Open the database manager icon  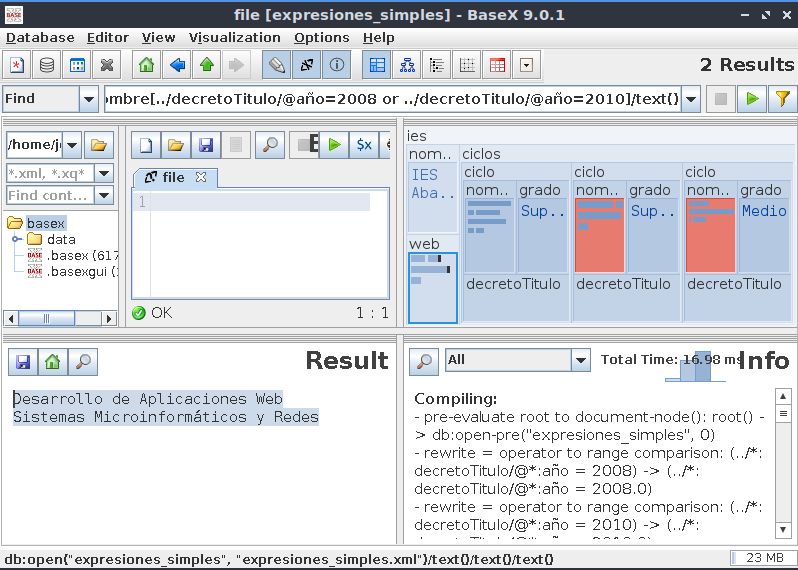click(47, 66)
